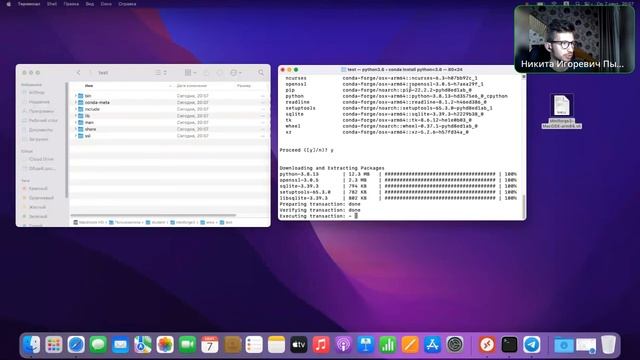Click Finder horizontal scrollbar

coord(153,215)
